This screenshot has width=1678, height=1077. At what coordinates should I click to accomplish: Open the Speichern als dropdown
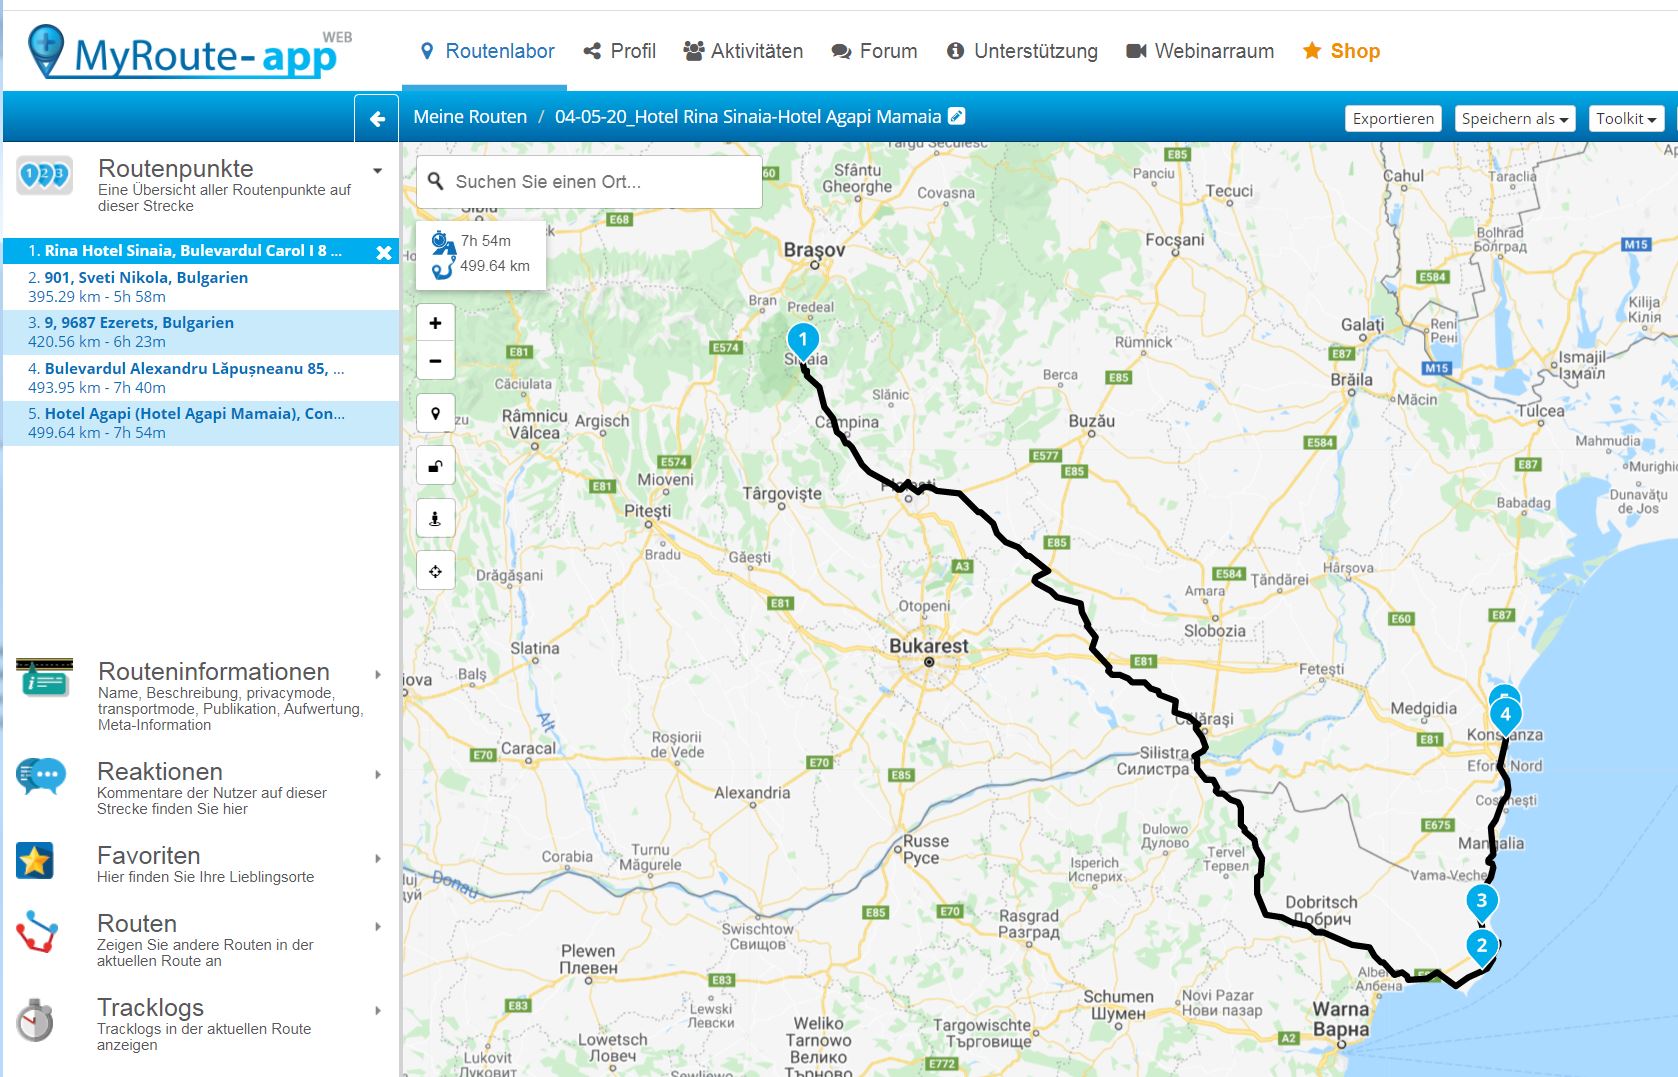(x=1515, y=119)
